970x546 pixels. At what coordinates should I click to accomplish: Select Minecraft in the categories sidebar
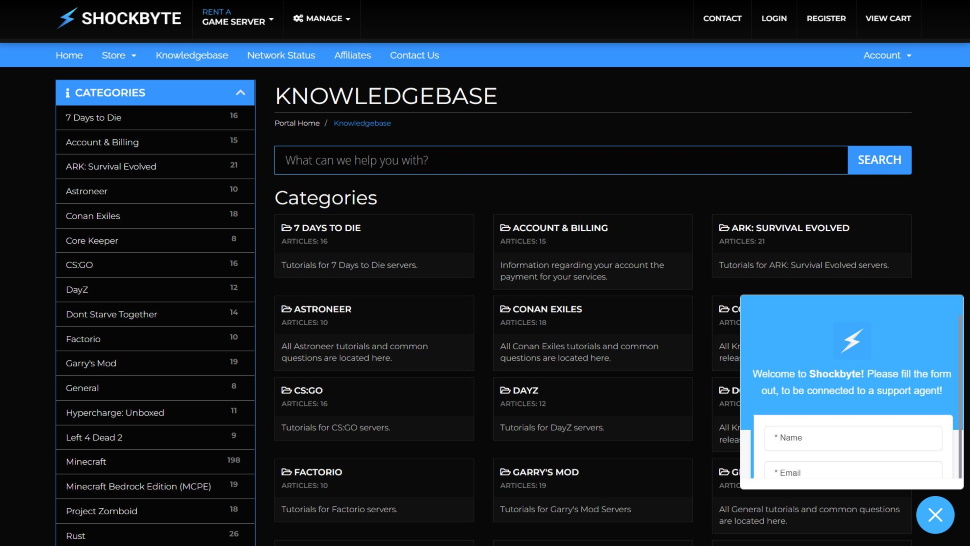(x=155, y=462)
